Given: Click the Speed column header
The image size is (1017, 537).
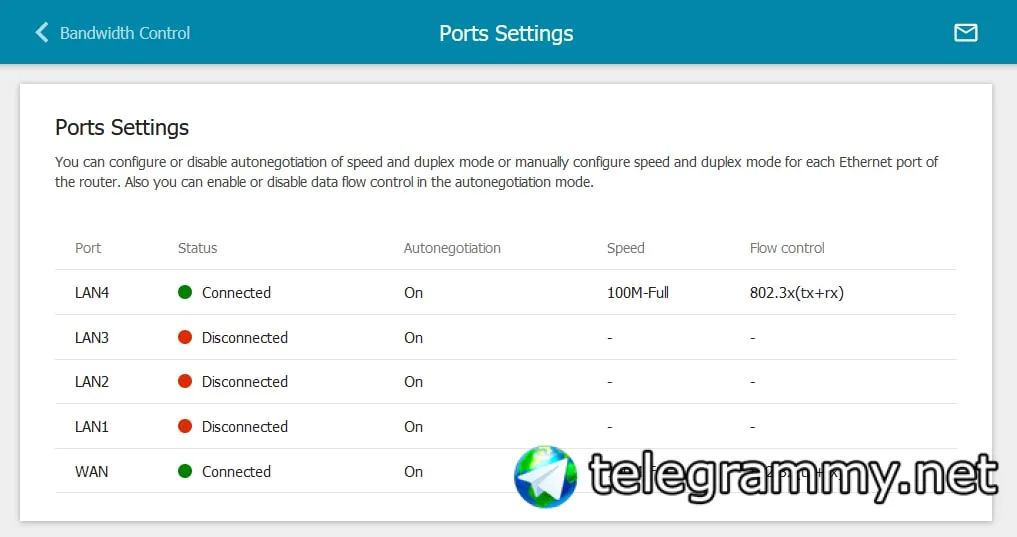Looking at the screenshot, I should pyautogui.click(x=625, y=248).
